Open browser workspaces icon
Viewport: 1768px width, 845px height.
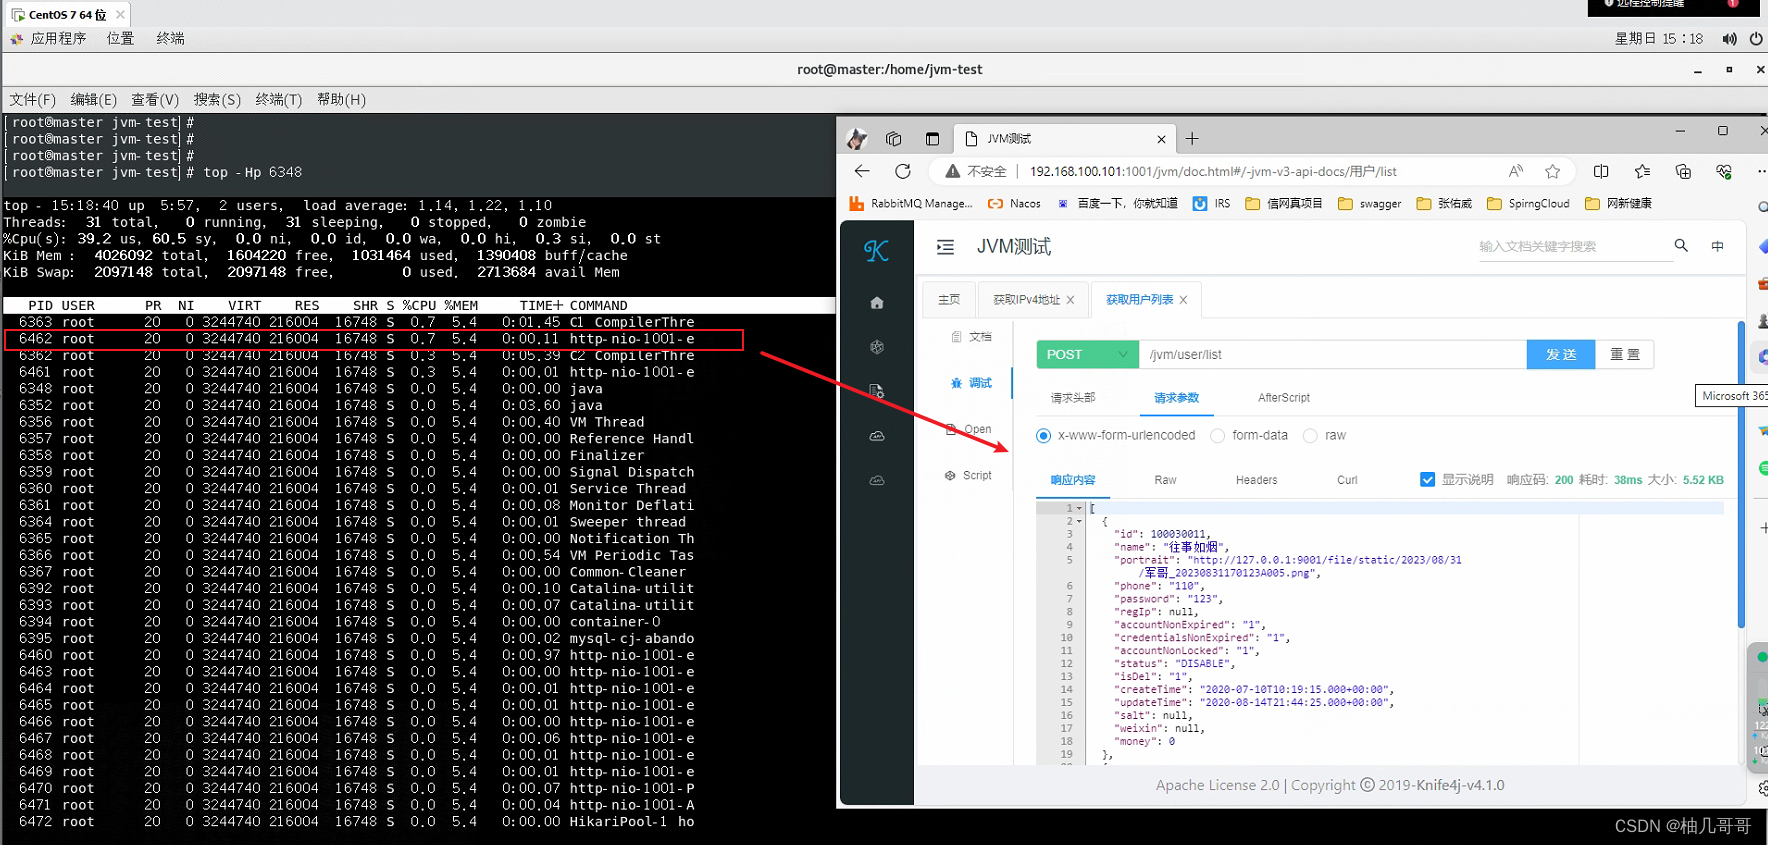tap(894, 139)
